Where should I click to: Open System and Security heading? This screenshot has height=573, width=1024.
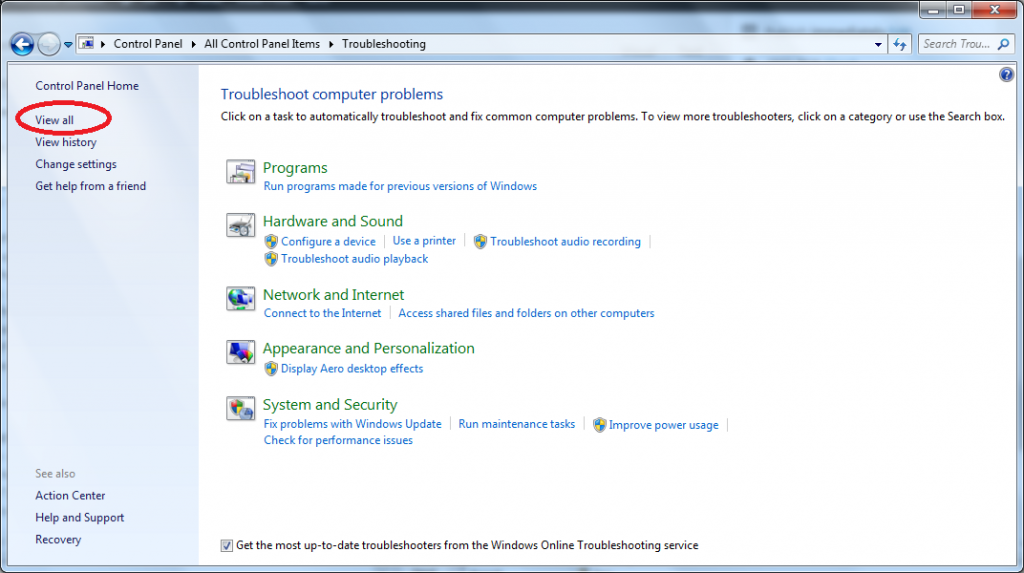point(330,405)
